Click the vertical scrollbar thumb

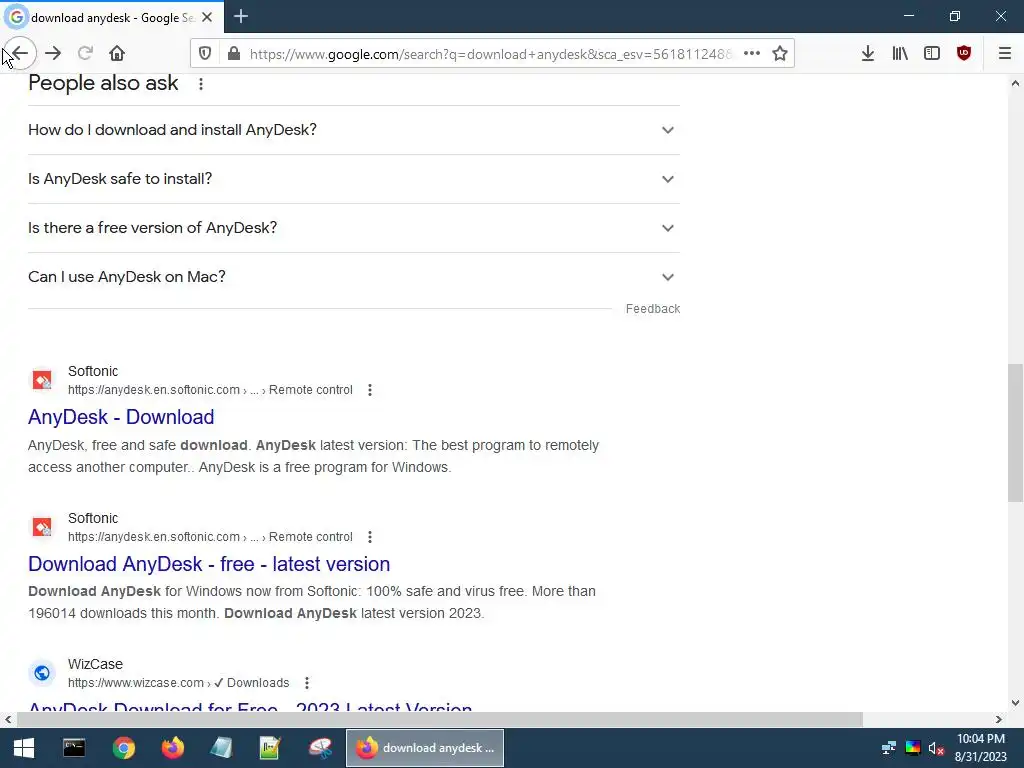[x=1015, y=433]
